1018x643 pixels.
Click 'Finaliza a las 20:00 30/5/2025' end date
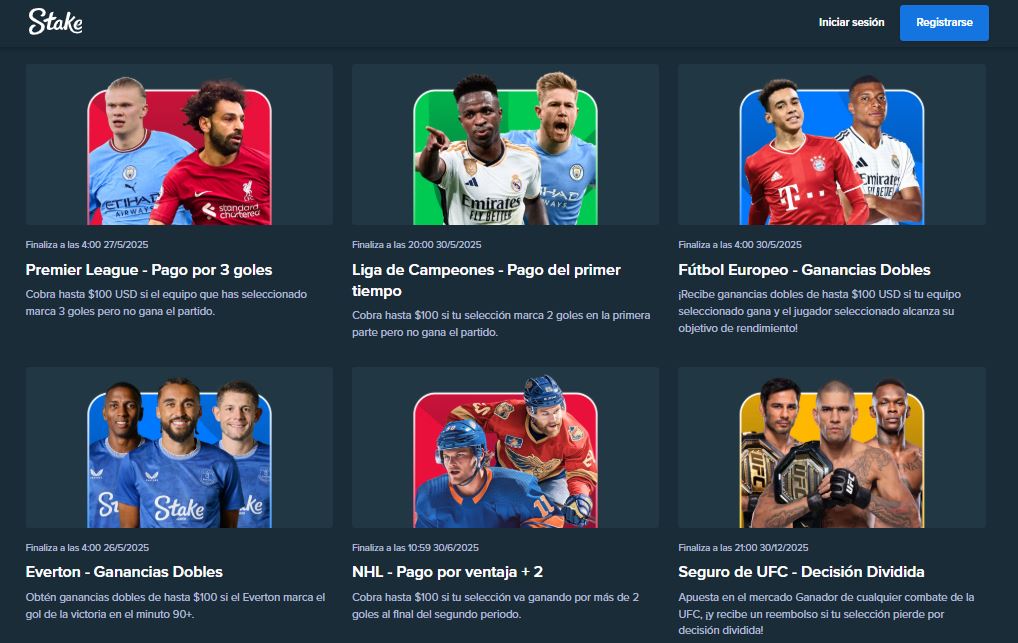(x=417, y=245)
